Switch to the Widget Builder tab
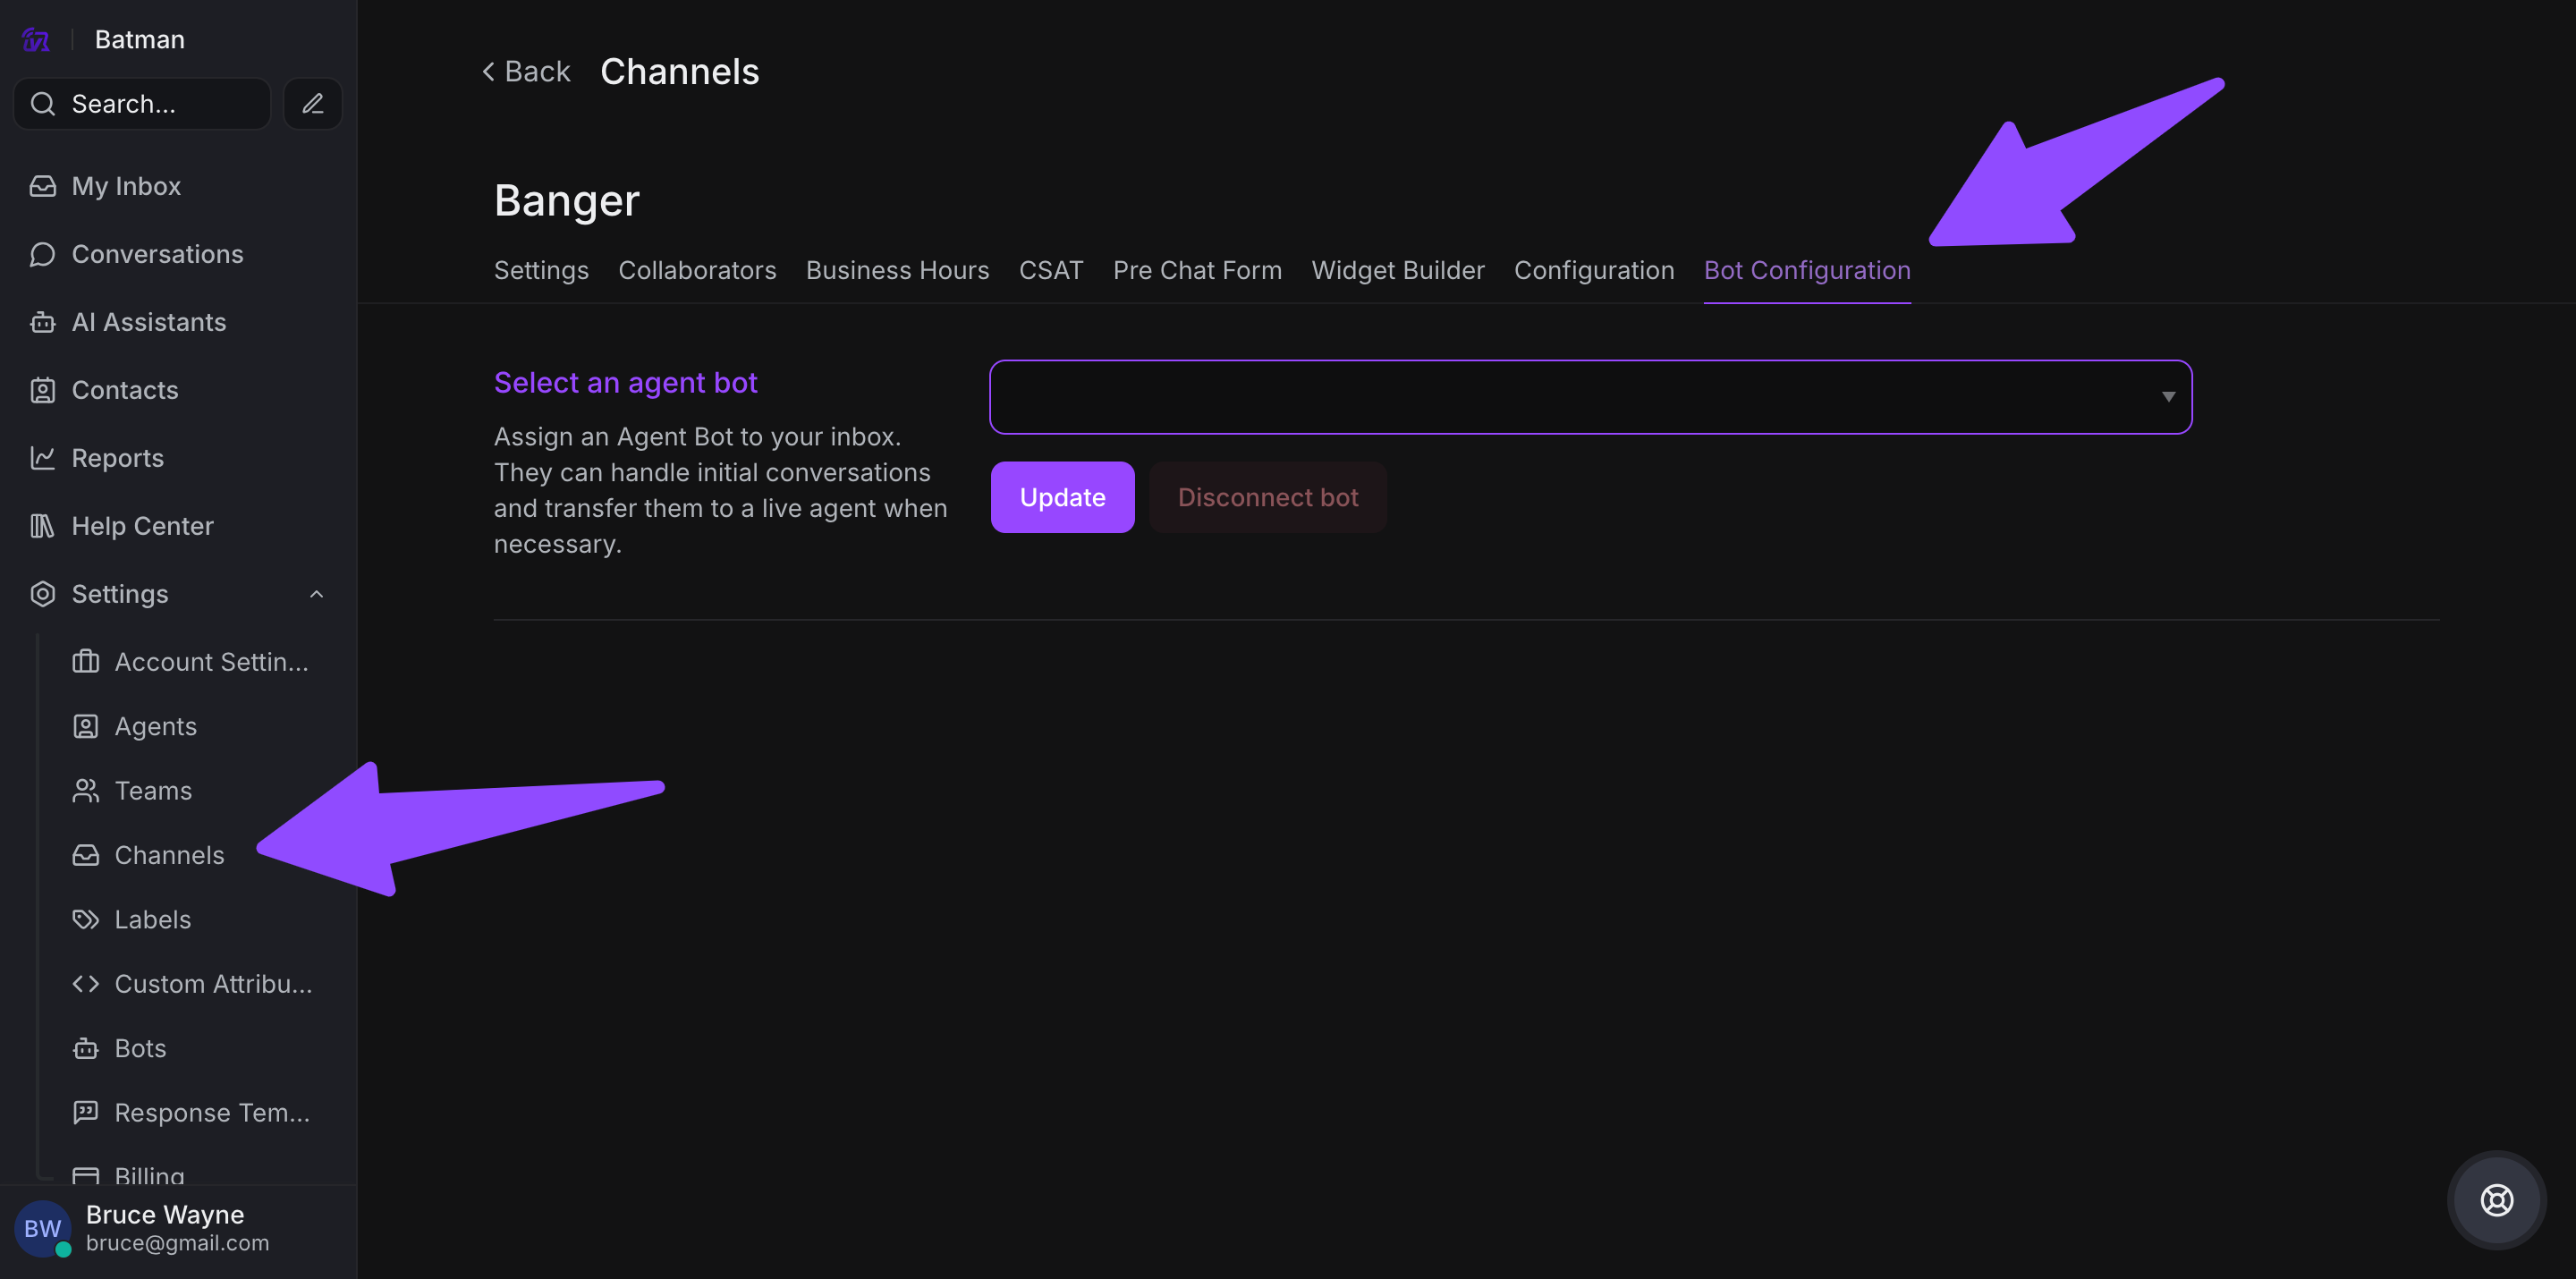Screen dimensions: 2576x1279 pyautogui.click(x=1397, y=270)
